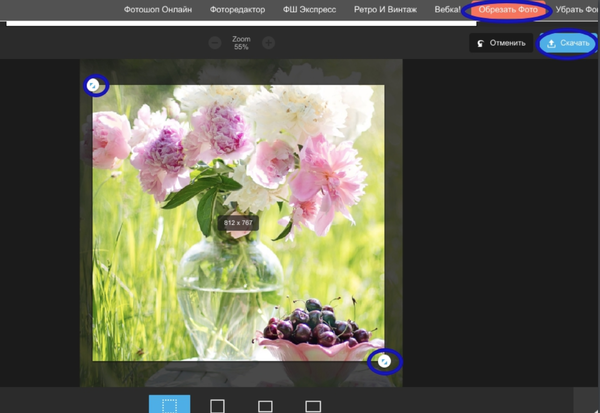Viewport: 600px width, 413px height.
Task: Open the Фотошоп Онлайн tab
Action: (x=158, y=10)
